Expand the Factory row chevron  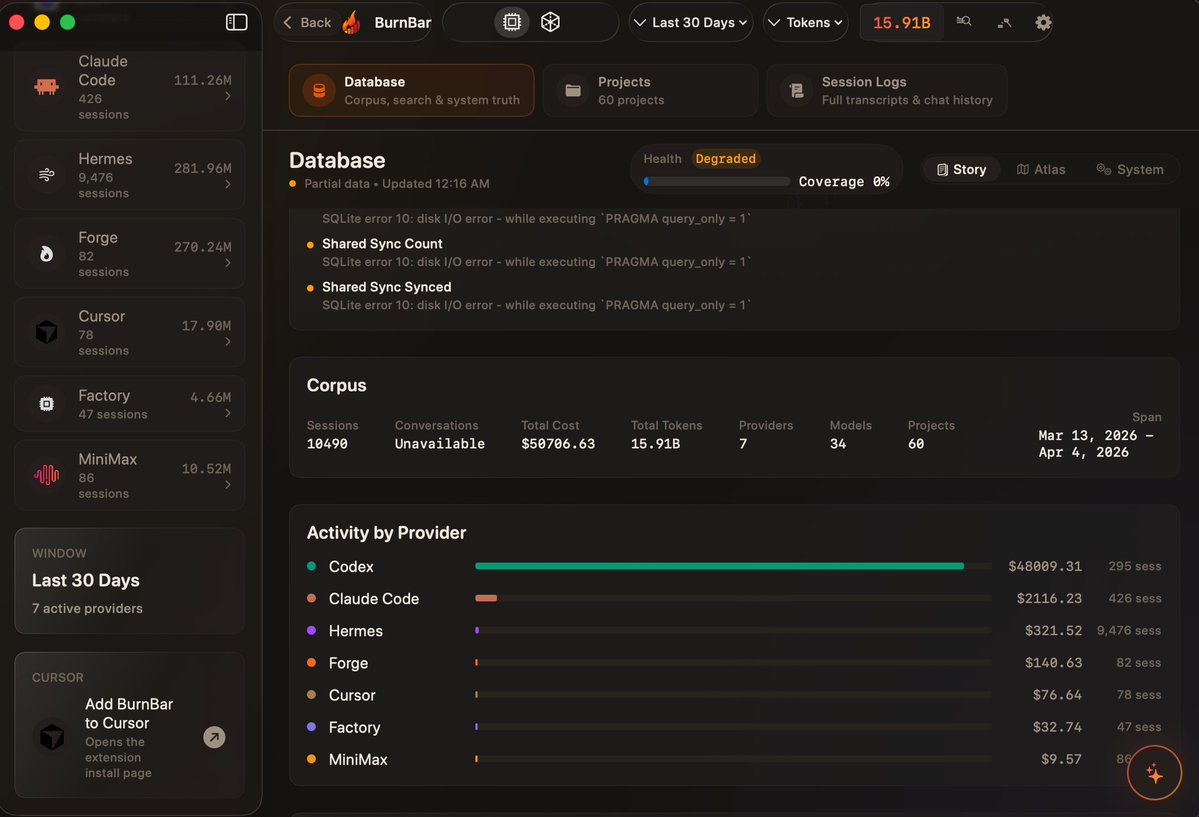point(228,413)
